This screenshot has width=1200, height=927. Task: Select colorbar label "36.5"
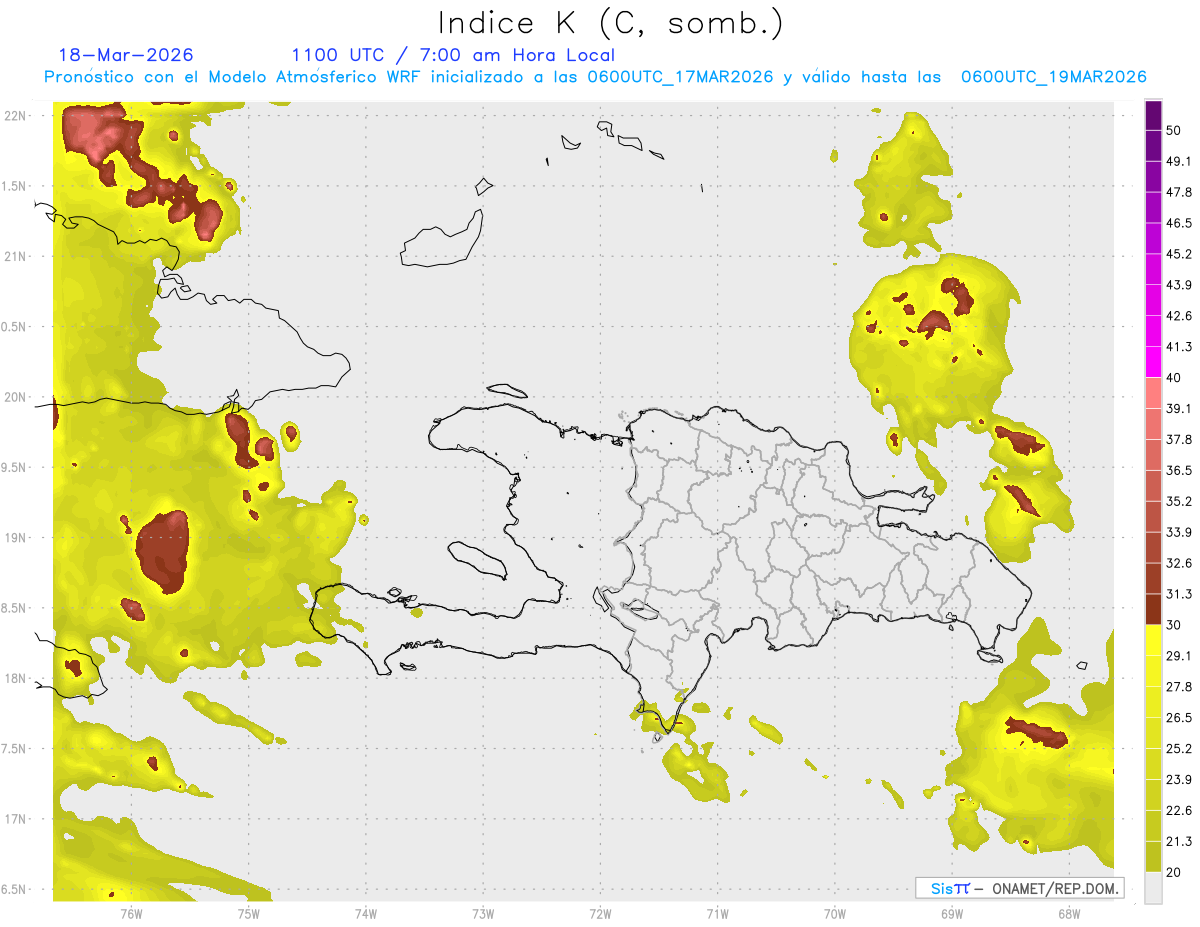[1180, 470]
